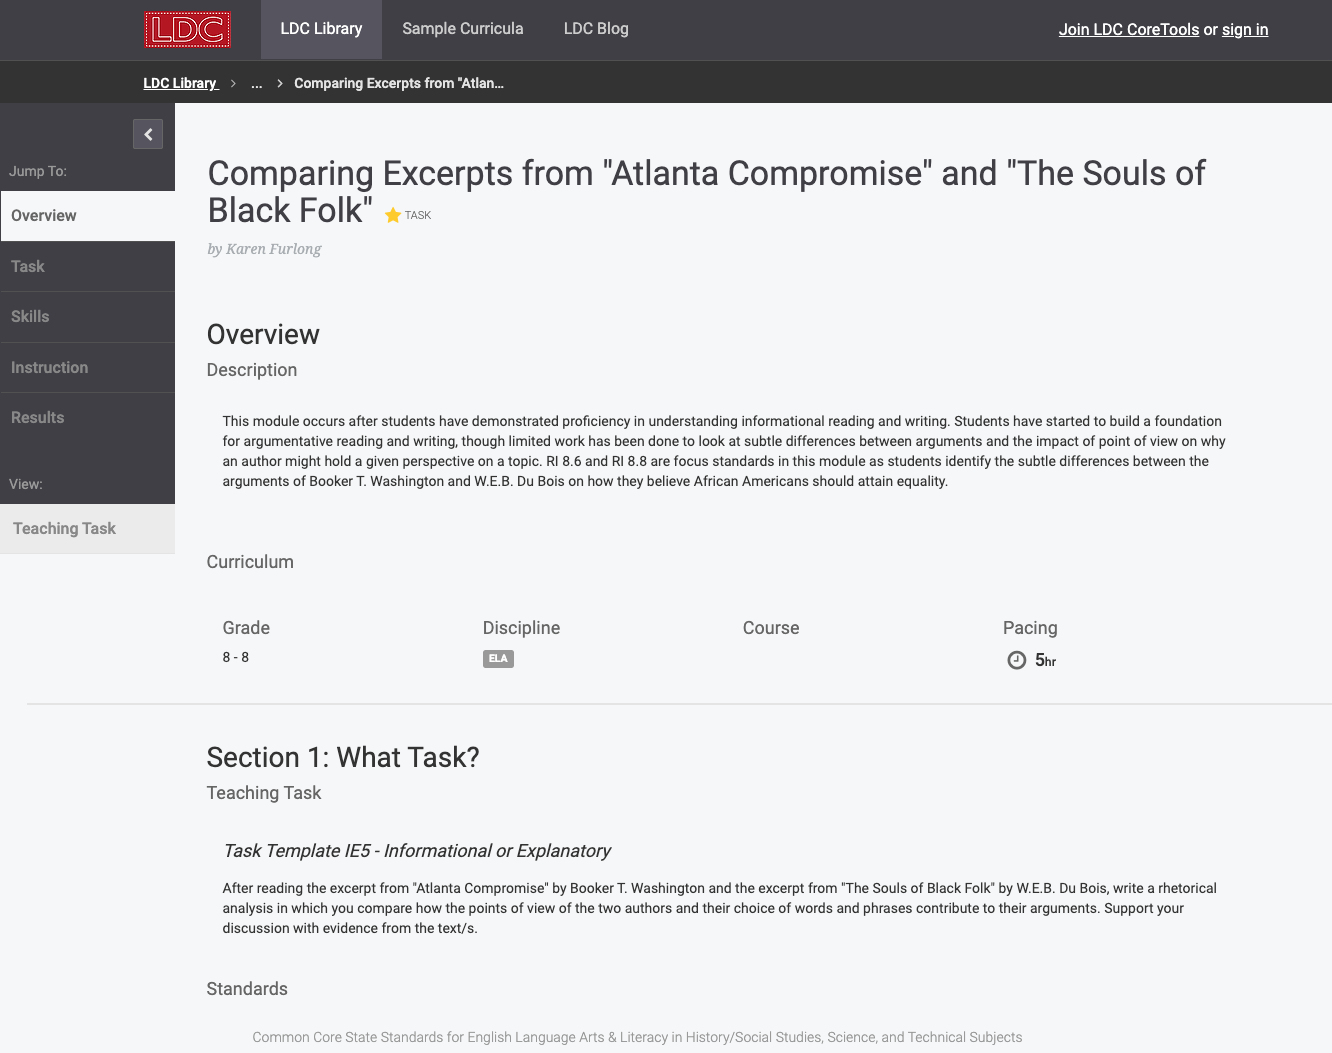Screen dimensions: 1332x1053
Task: Click the star TASK icon next to the title
Action: 392,215
